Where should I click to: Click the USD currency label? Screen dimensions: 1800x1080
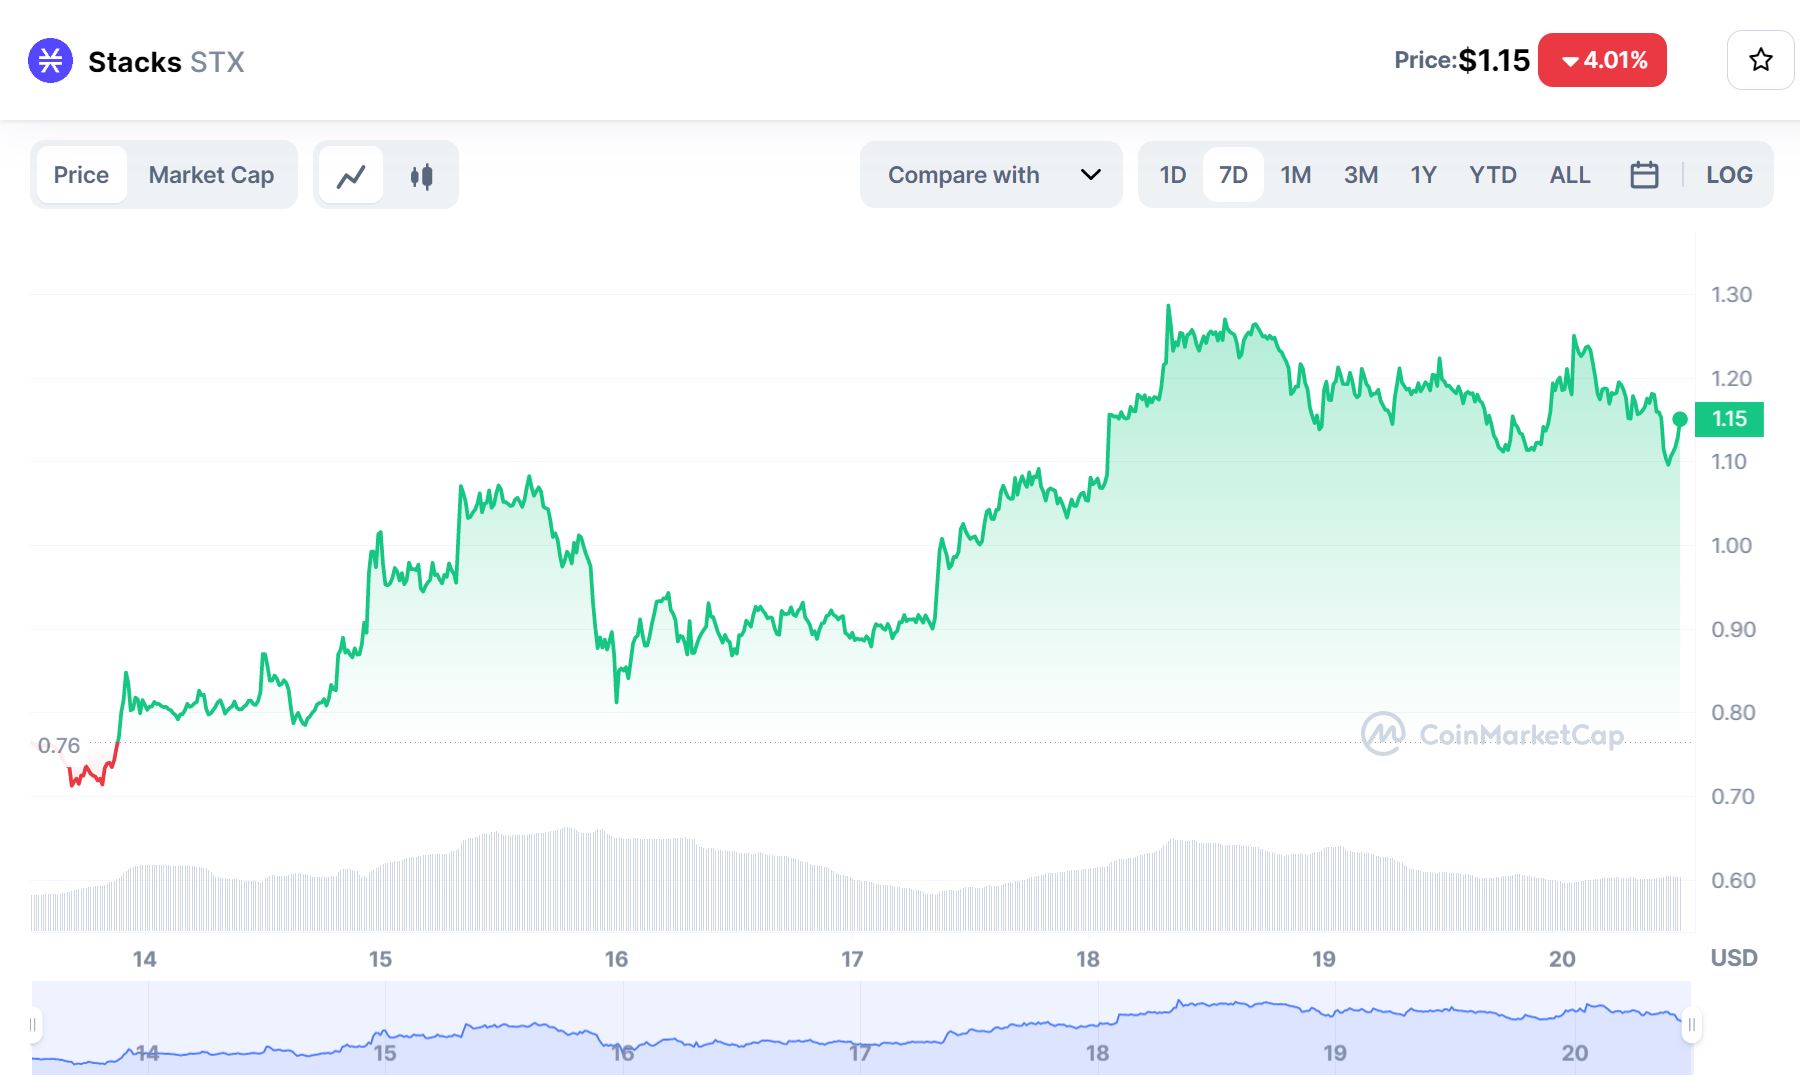click(1734, 958)
